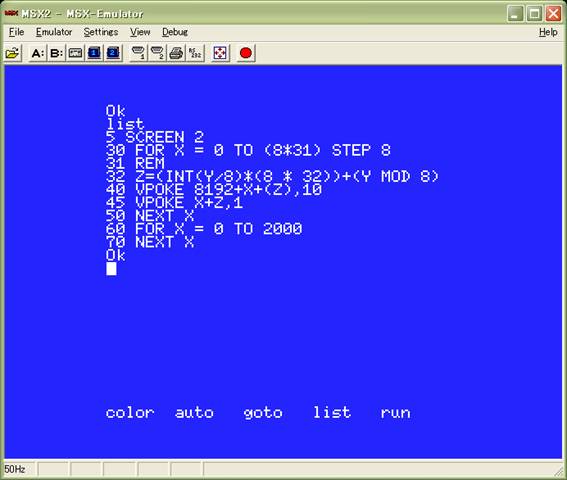Click the printer icon in toolbar
Image resolution: width=567 pixels, height=480 pixels.
point(176,53)
